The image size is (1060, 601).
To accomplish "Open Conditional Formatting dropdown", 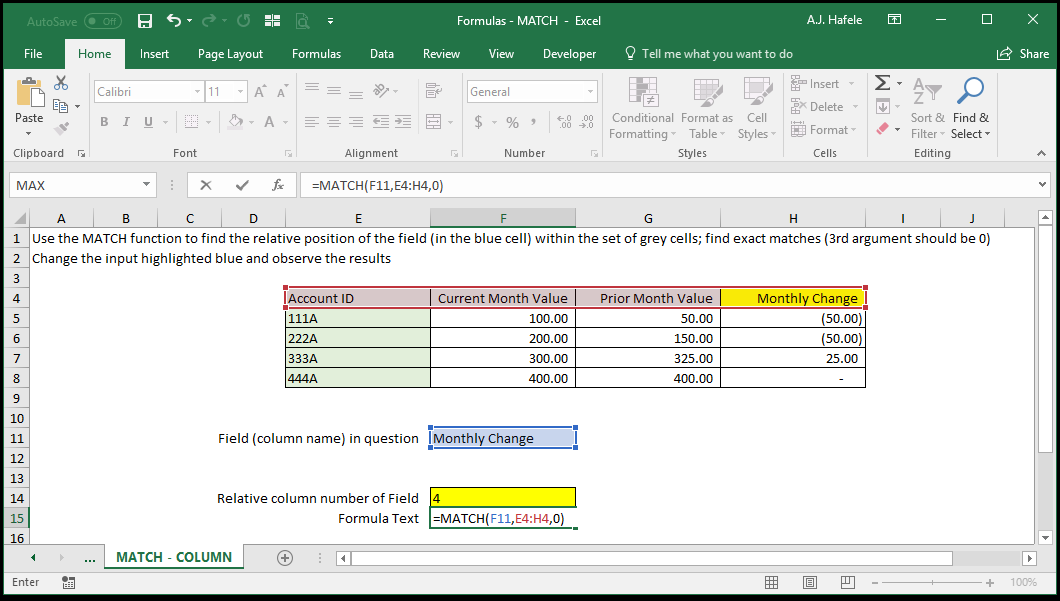I will pos(642,108).
